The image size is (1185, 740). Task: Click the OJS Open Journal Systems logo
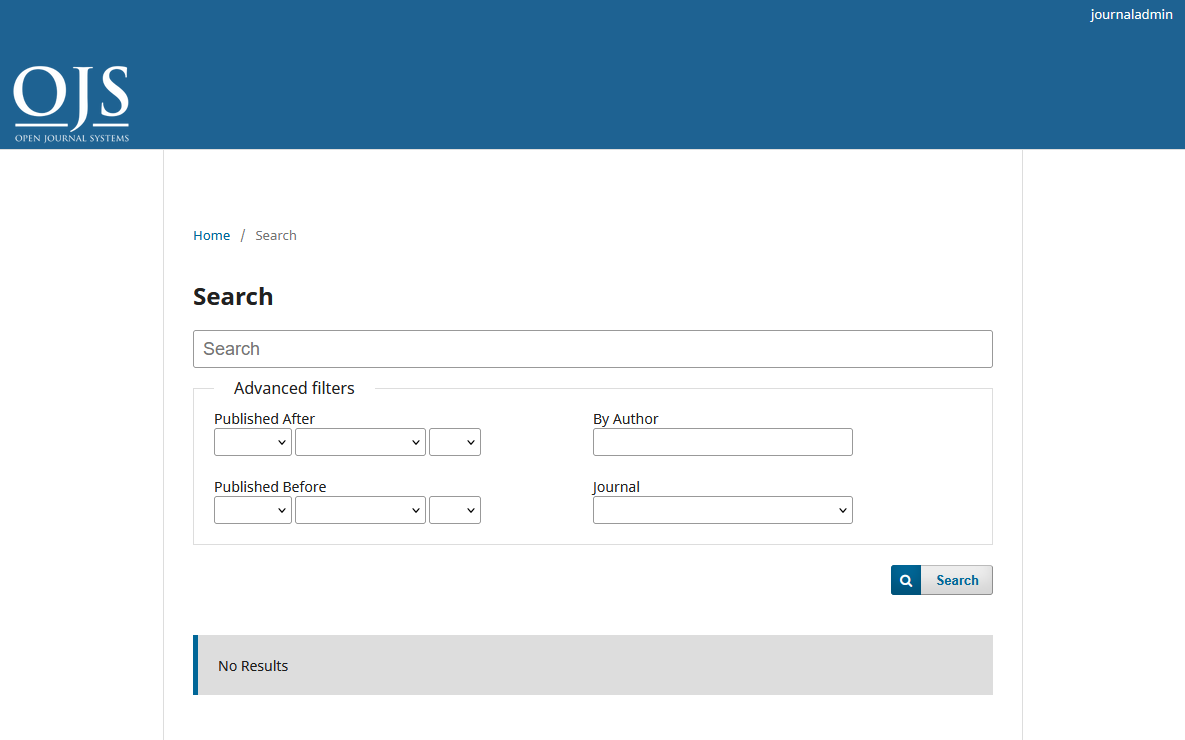click(x=71, y=104)
